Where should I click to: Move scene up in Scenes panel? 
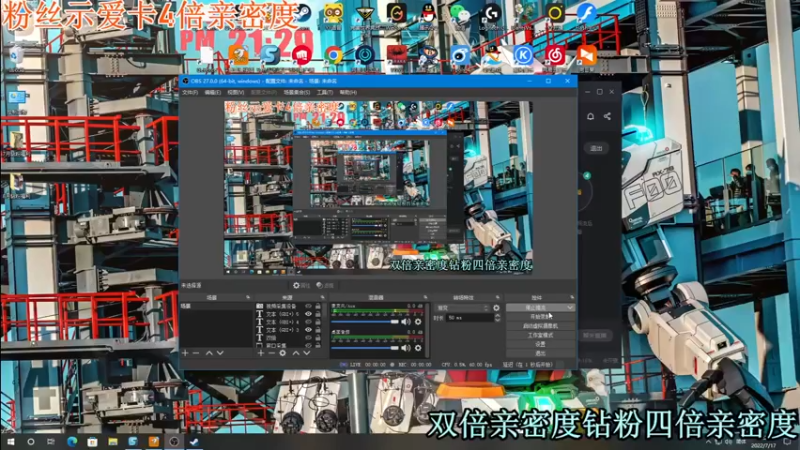click(209, 353)
